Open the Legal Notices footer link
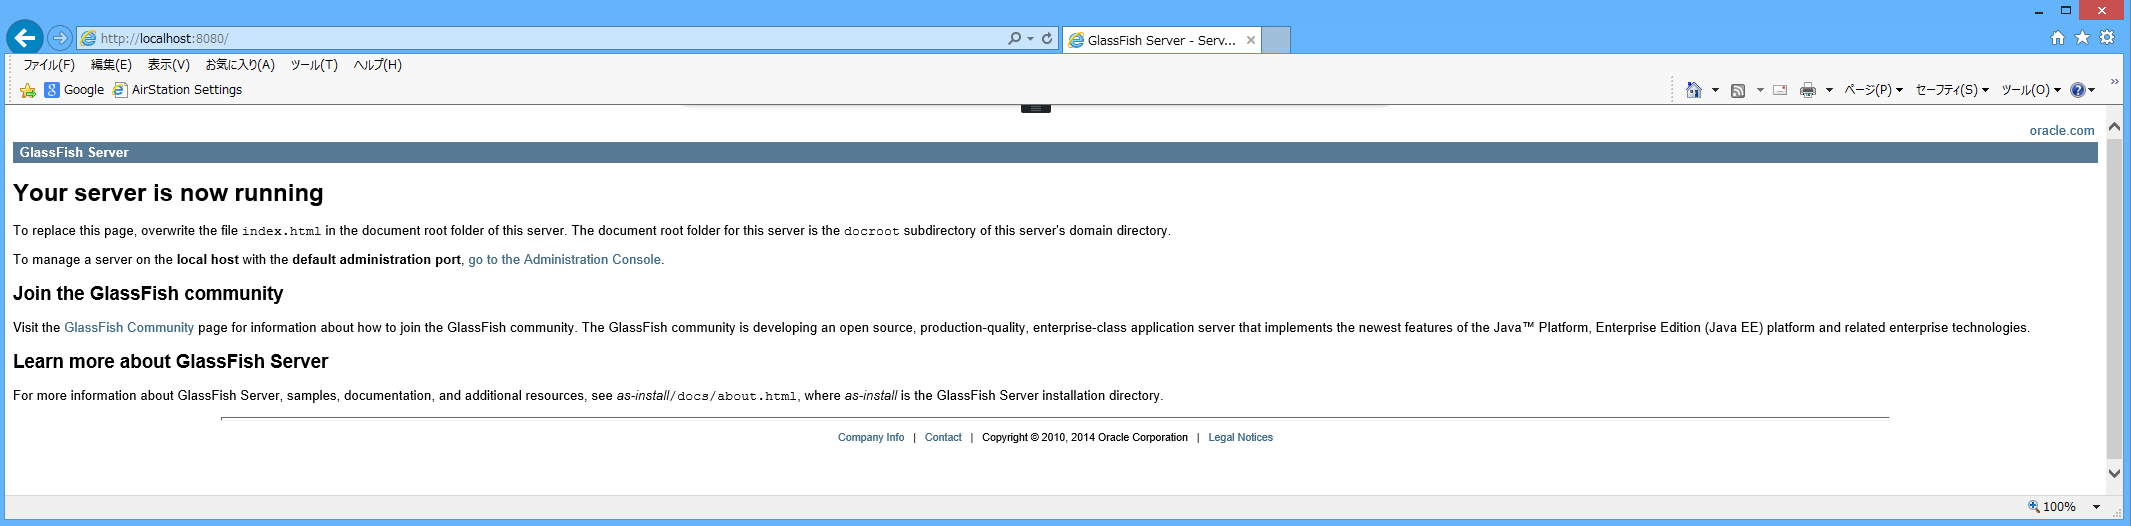The width and height of the screenshot is (2131, 526). pyautogui.click(x=1240, y=437)
